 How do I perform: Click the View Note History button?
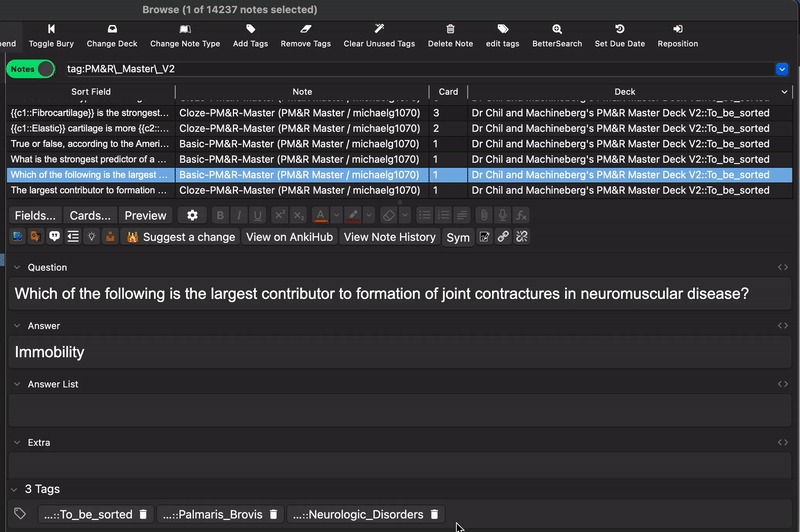[x=390, y=237]
